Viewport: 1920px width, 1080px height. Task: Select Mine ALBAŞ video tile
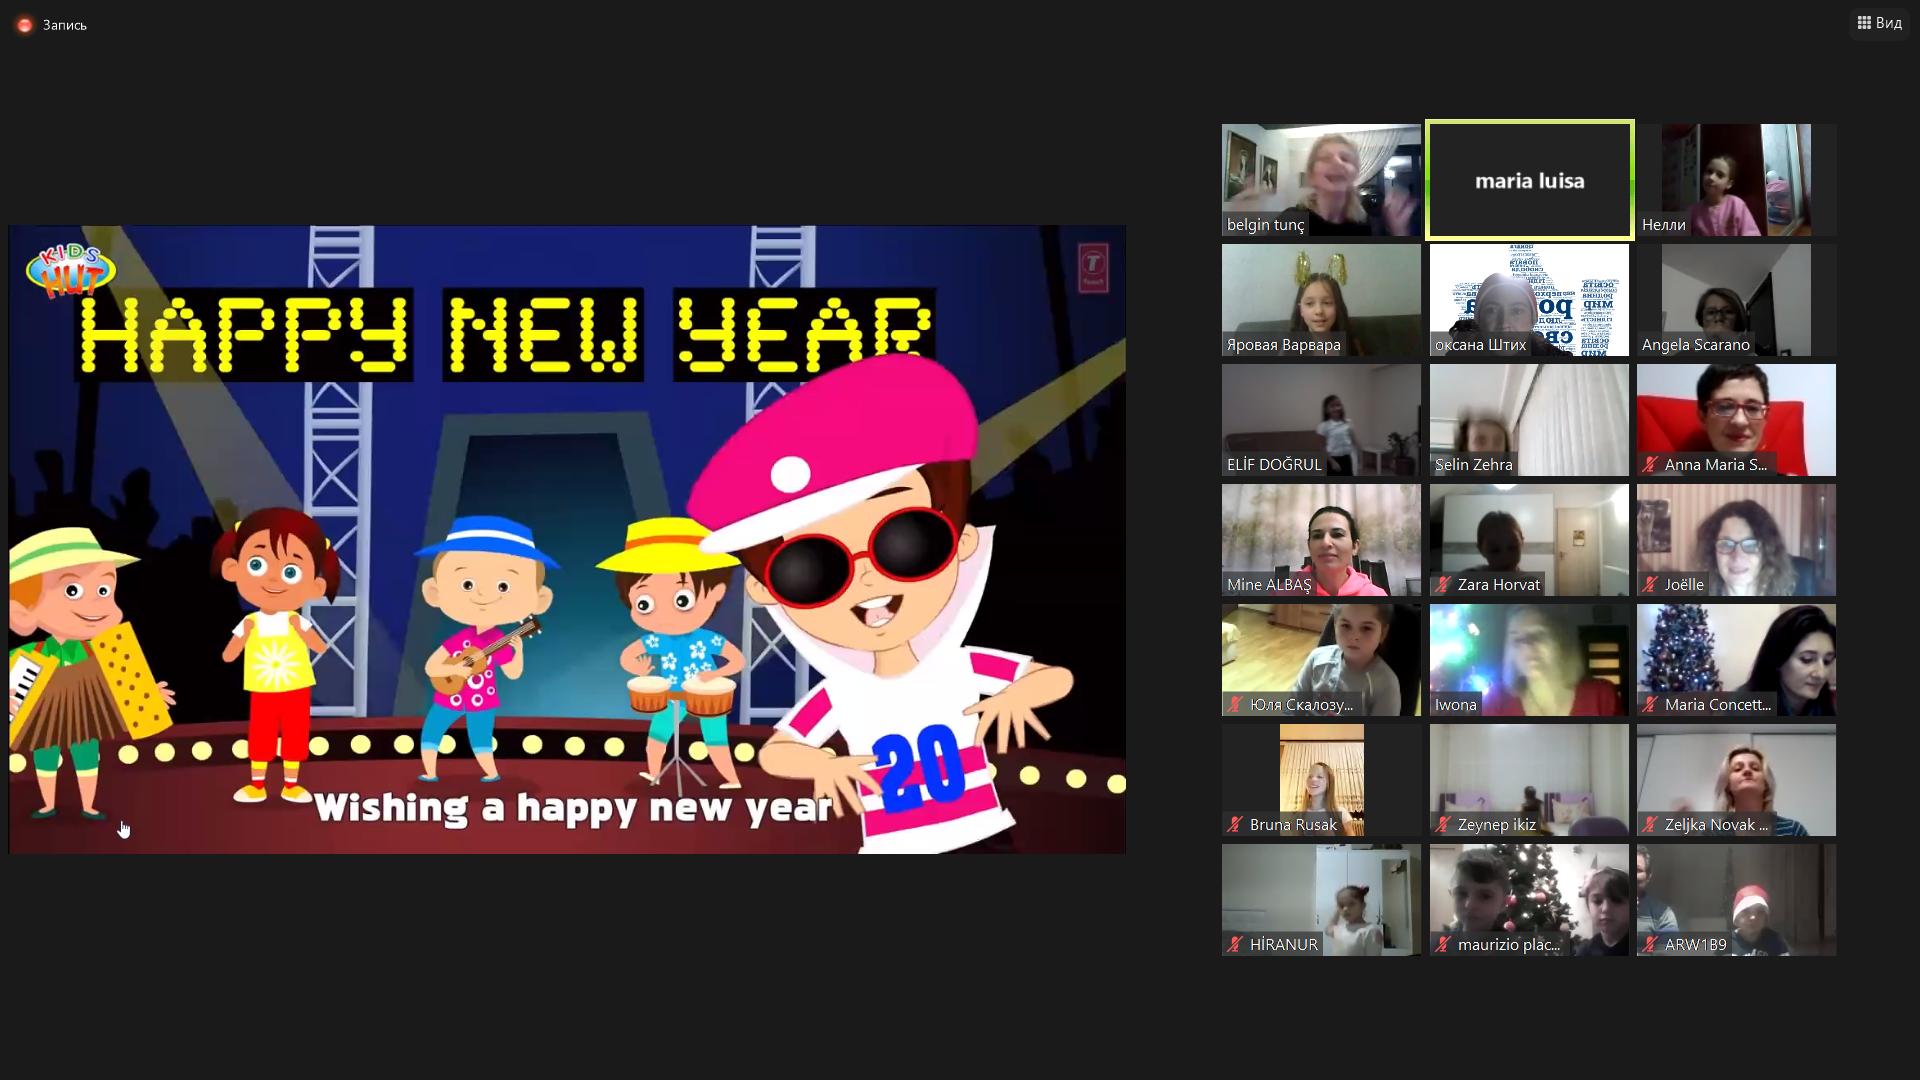(x=1321, y=540)
